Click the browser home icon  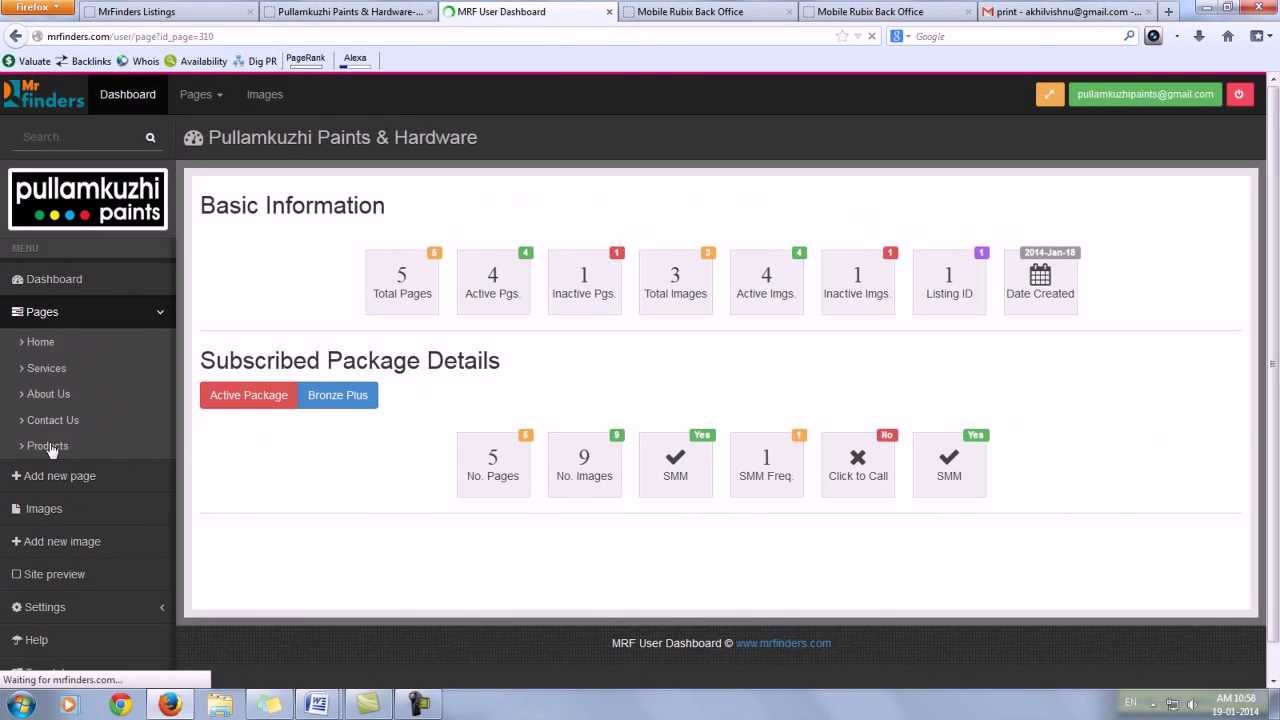(1227, 36)
